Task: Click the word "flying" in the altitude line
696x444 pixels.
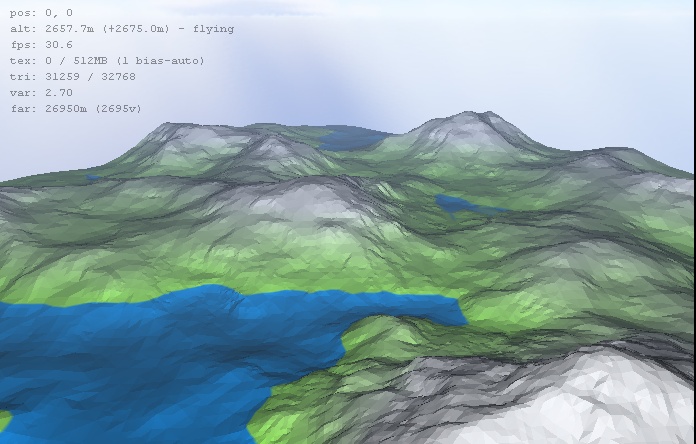Action: pos(215,29)
